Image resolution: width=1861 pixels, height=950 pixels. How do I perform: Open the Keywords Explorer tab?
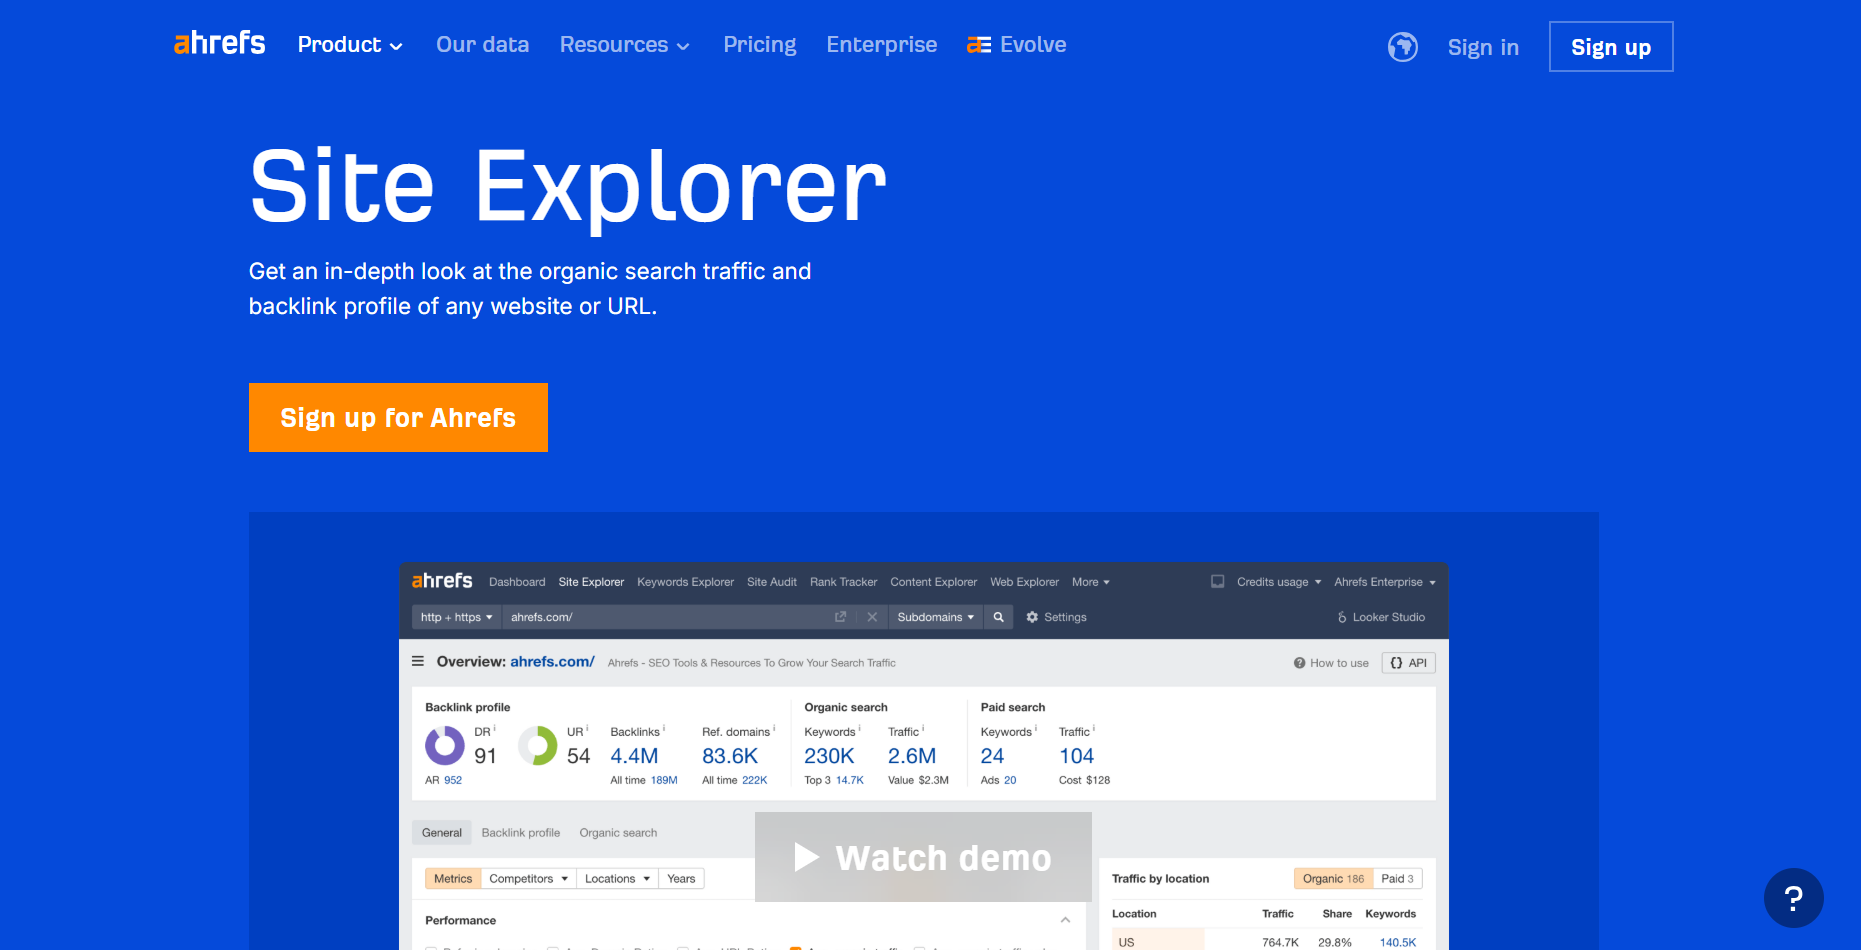[x=685, y=582]
